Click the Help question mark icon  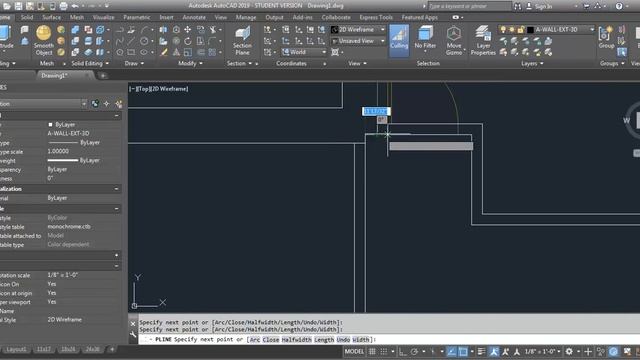pos(619,6)
